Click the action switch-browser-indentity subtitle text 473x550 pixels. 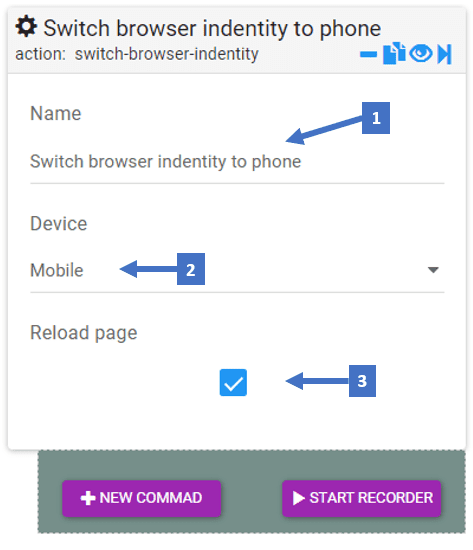tap(137, 54)
